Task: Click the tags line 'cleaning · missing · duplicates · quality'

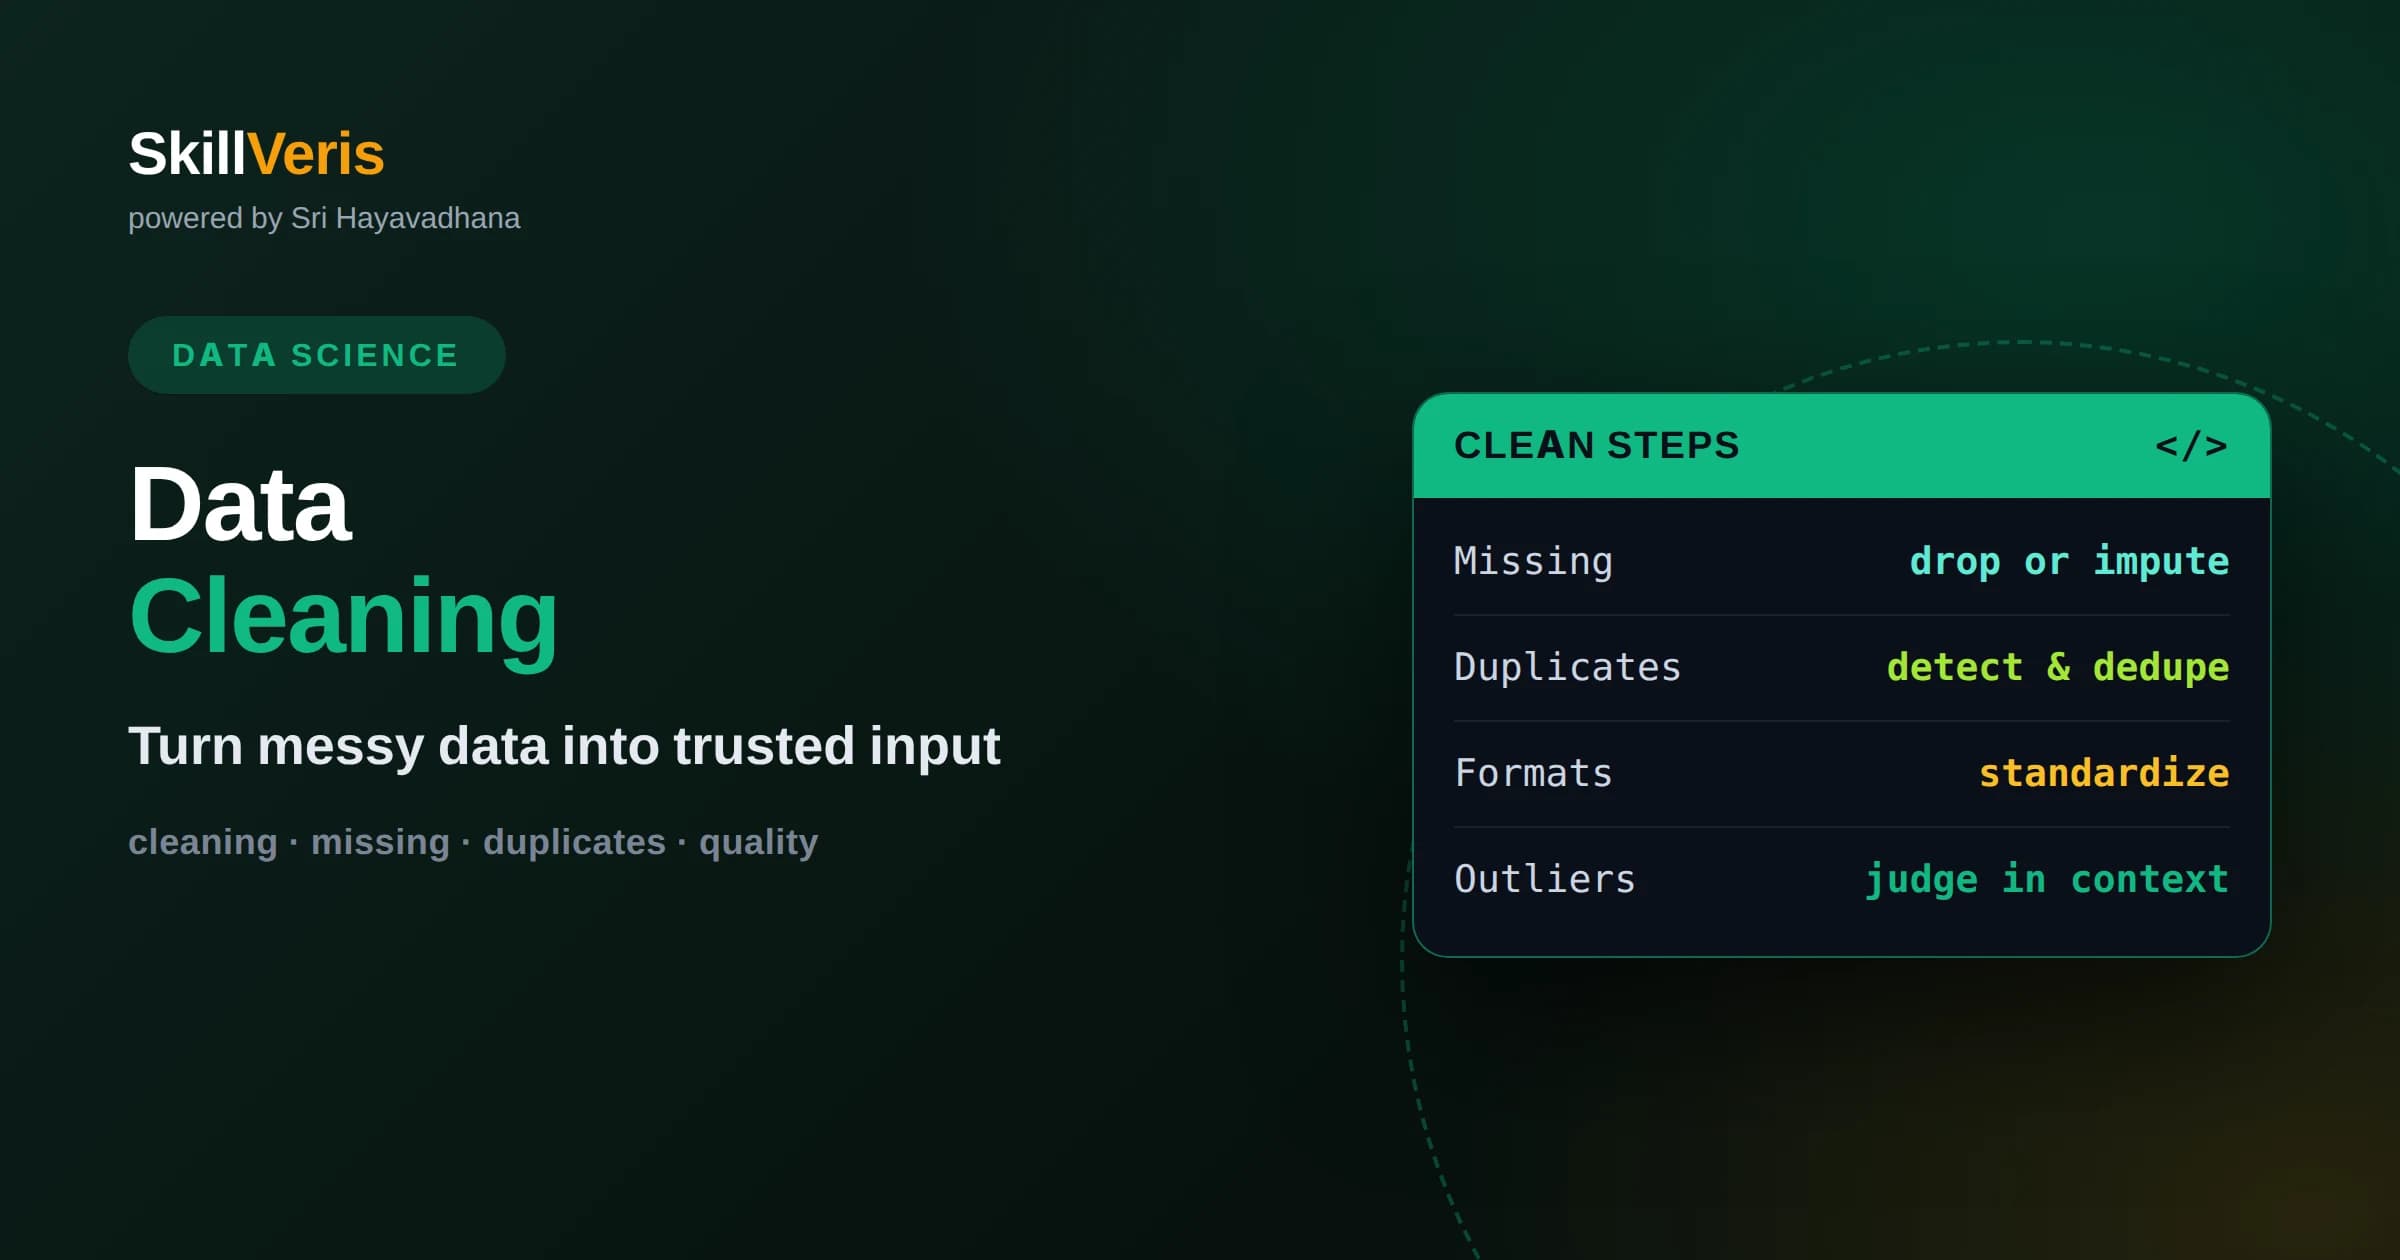Action: click(473, 842)
